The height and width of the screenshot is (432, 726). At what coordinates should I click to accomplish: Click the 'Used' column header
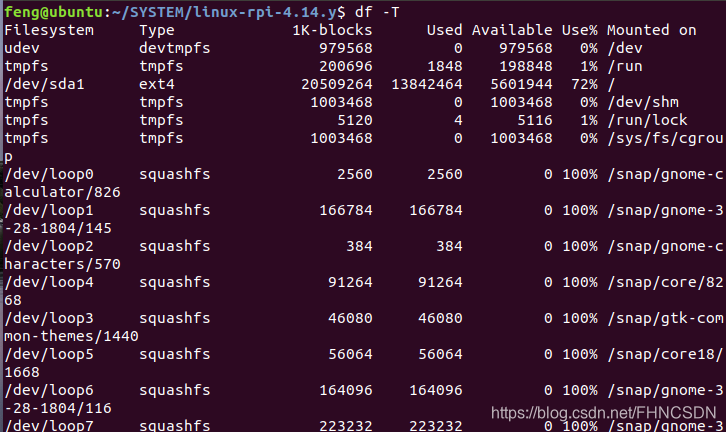click(444, 31)
